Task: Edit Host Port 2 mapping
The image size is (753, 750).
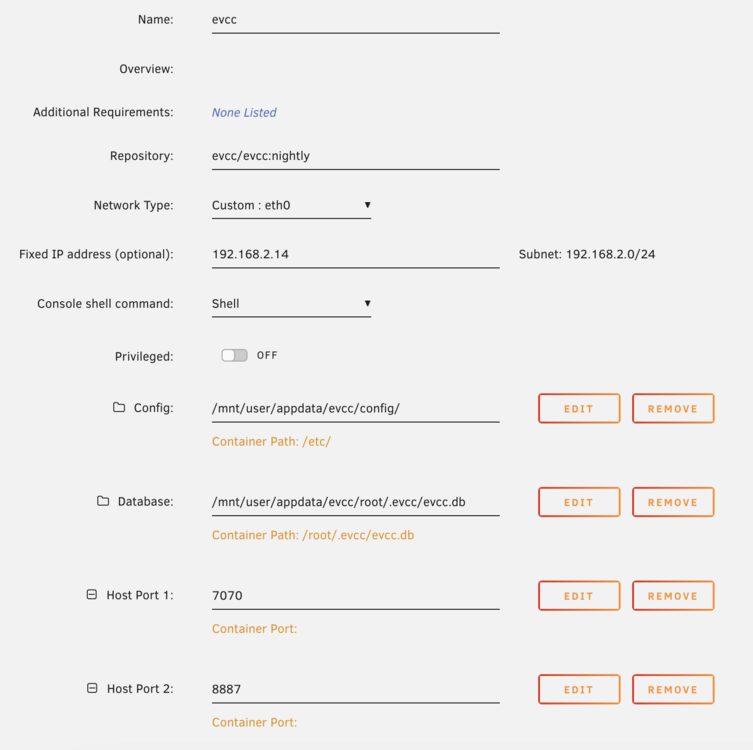Action: coord(579,690)
